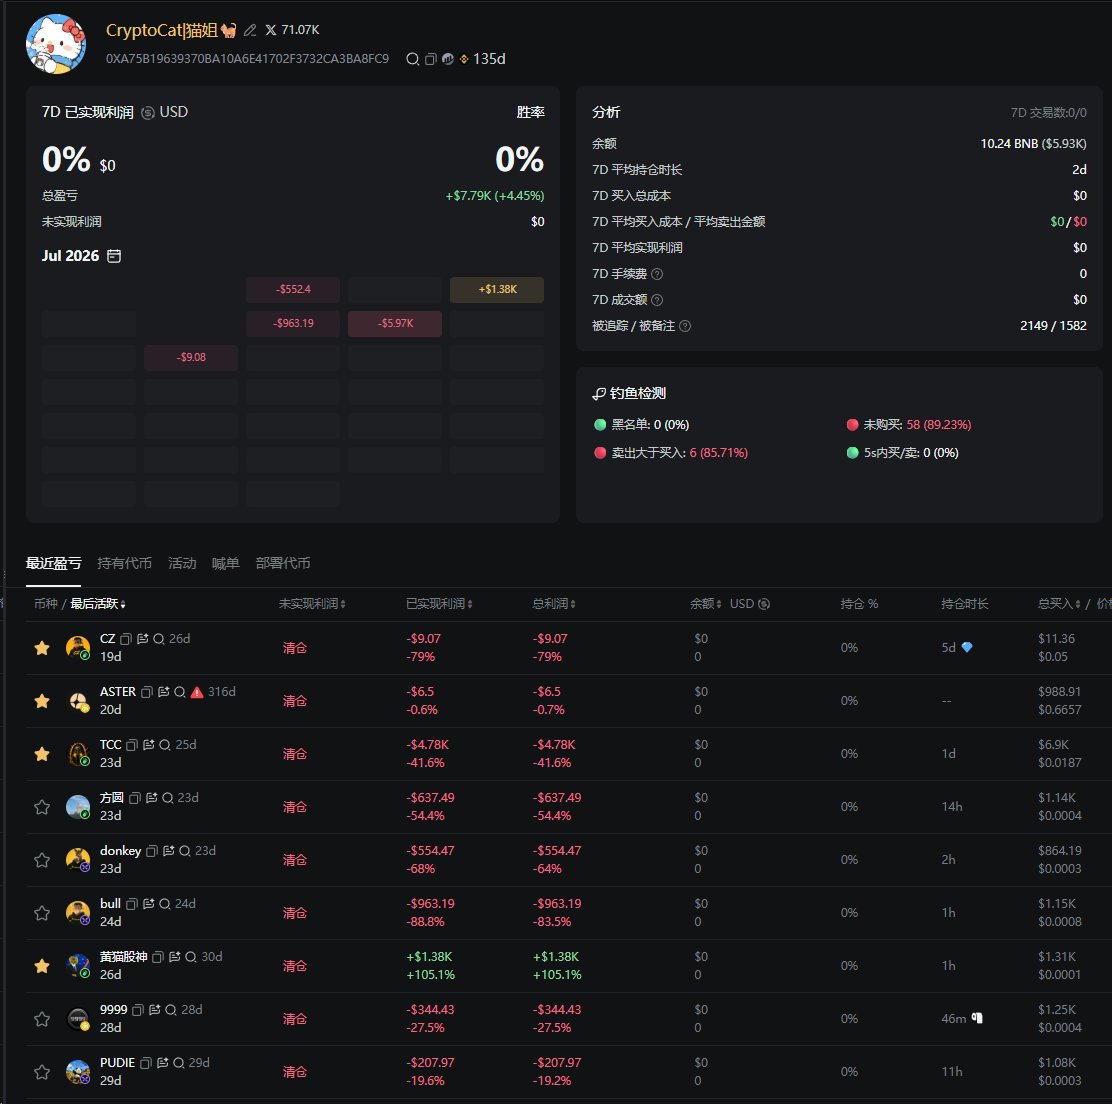Search the wallet address with the magnifier icon
Screen dimensions: 1112x1104
point(412,59)
